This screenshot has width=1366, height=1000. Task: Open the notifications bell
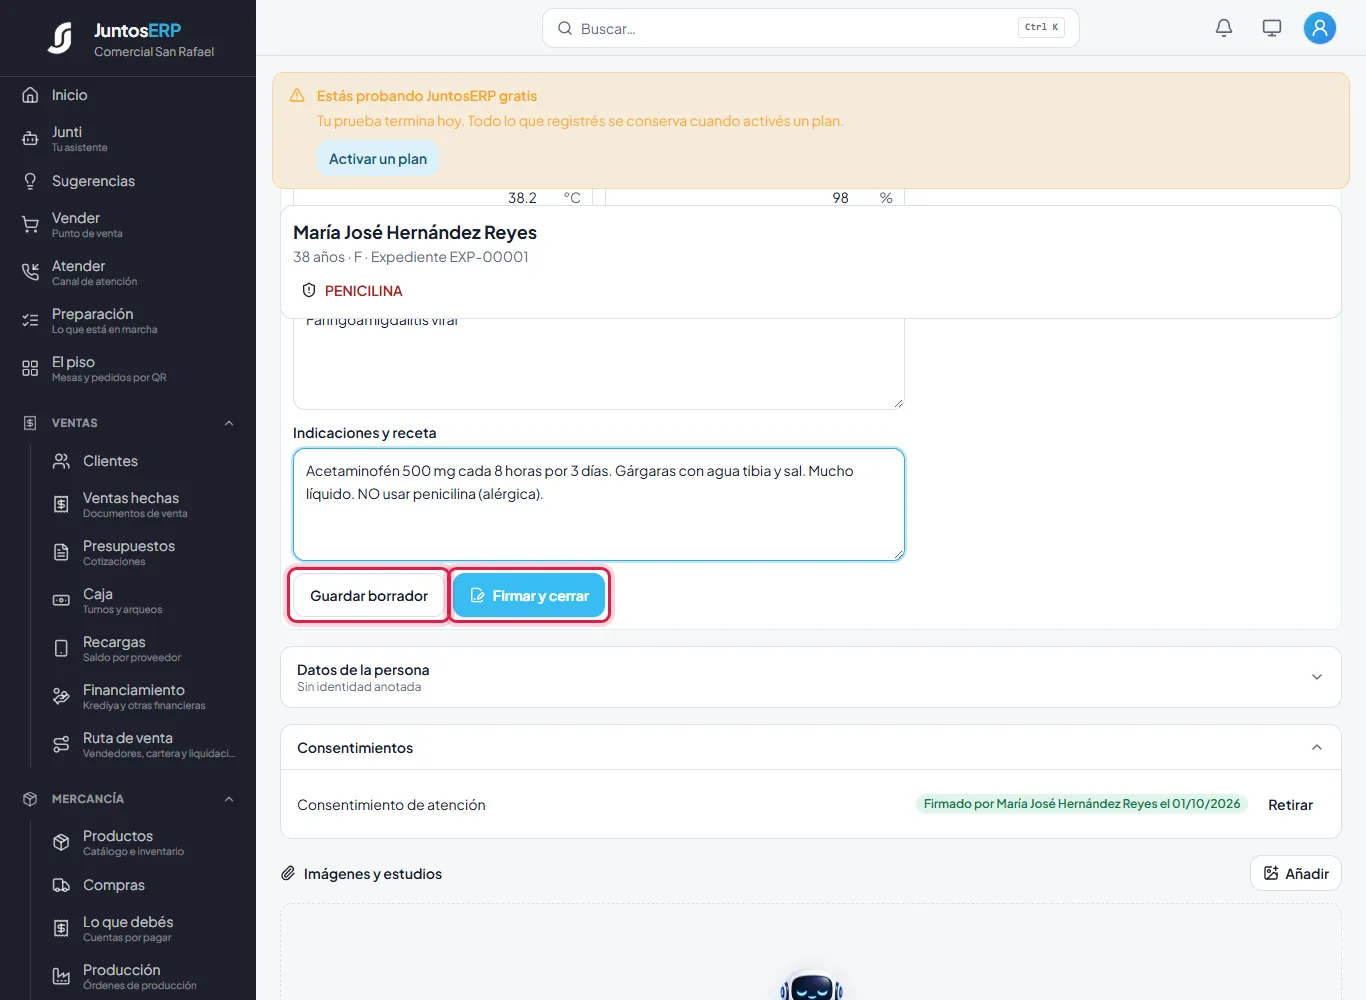pyautogui.click(x=1224, y=28)
